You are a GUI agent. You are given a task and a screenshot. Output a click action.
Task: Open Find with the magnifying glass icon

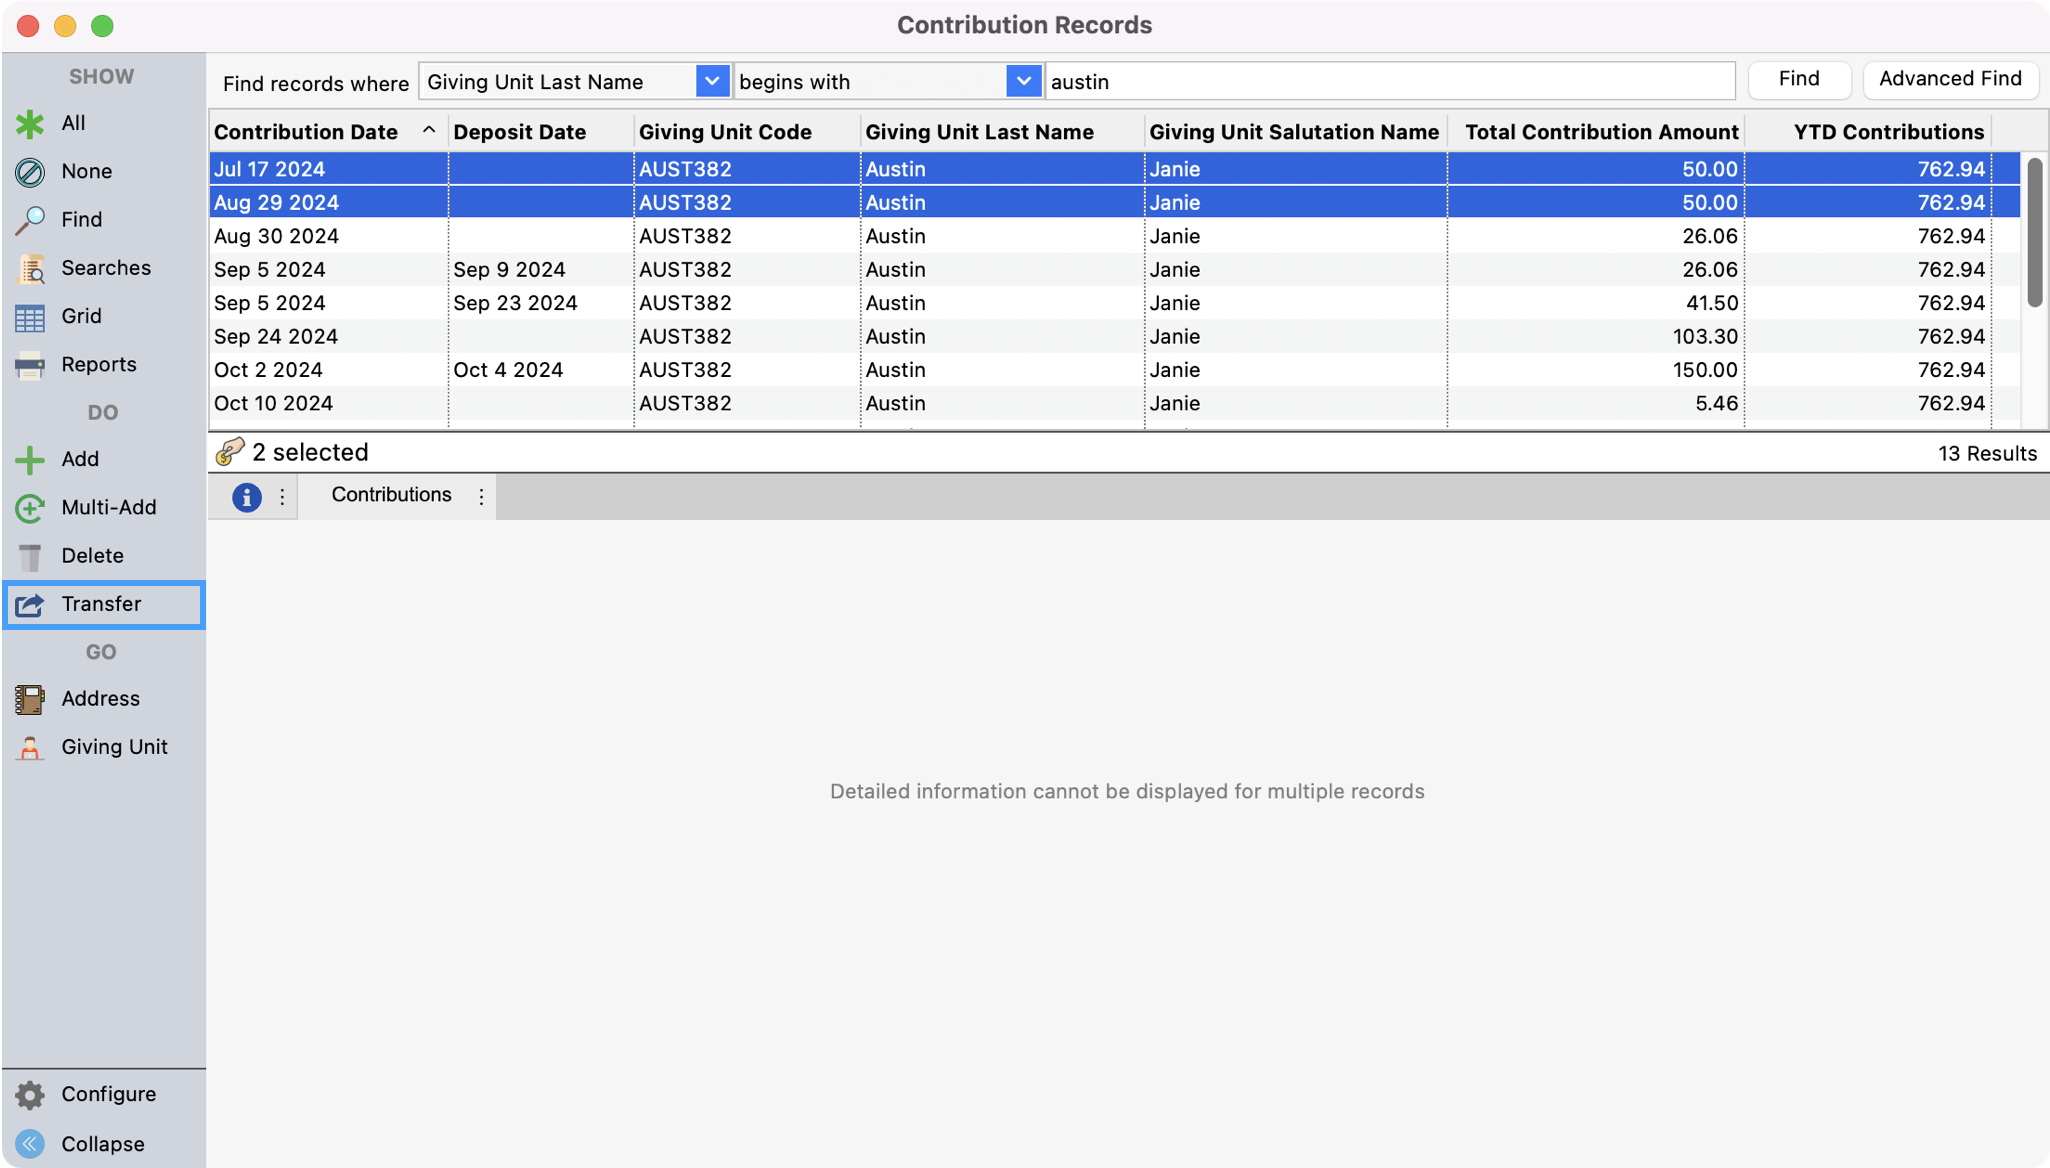pyautogui.click(x=30, y=220)
